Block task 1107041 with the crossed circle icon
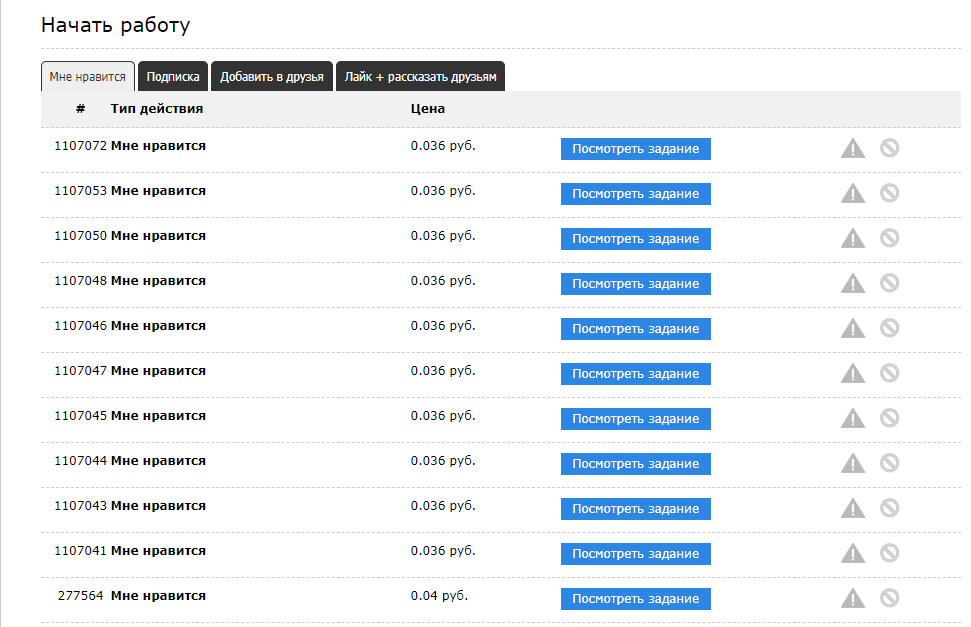971x627 pixels. [x=889, y=553]
